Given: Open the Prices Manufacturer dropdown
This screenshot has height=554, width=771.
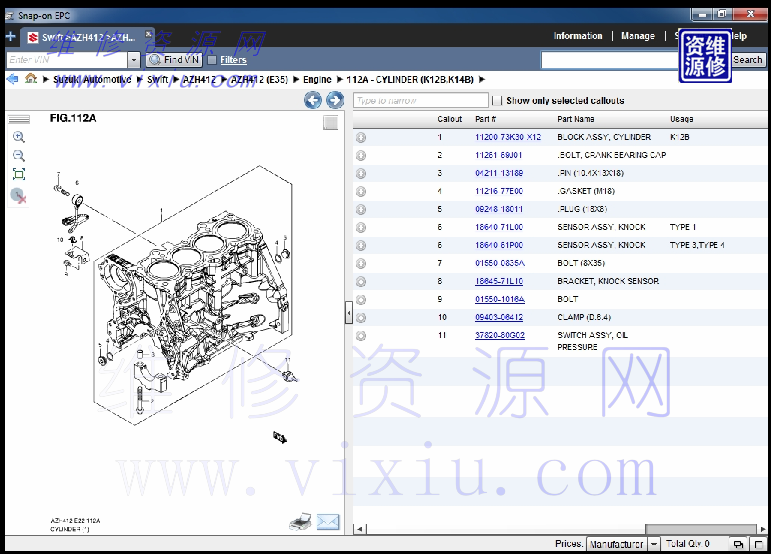Looking at the screenshot, I should [x=654, y=544].
